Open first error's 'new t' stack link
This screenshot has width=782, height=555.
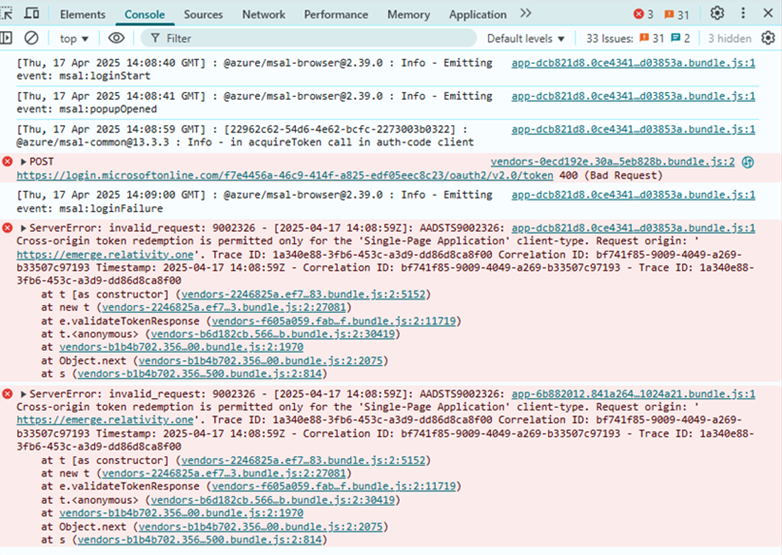(224, 307)
